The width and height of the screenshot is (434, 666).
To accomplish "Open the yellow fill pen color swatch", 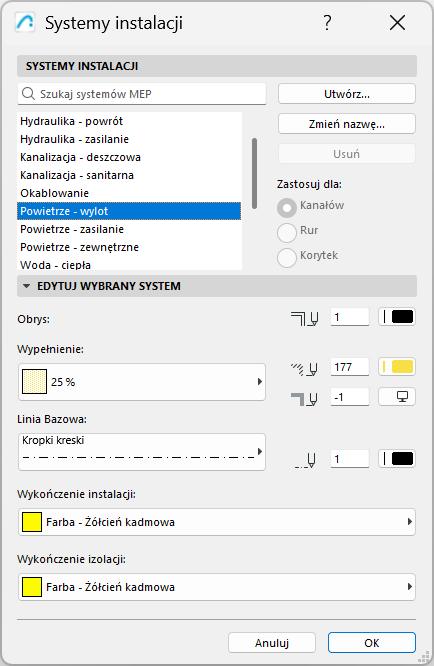I will pyautogui.click(x=397, y=367).
